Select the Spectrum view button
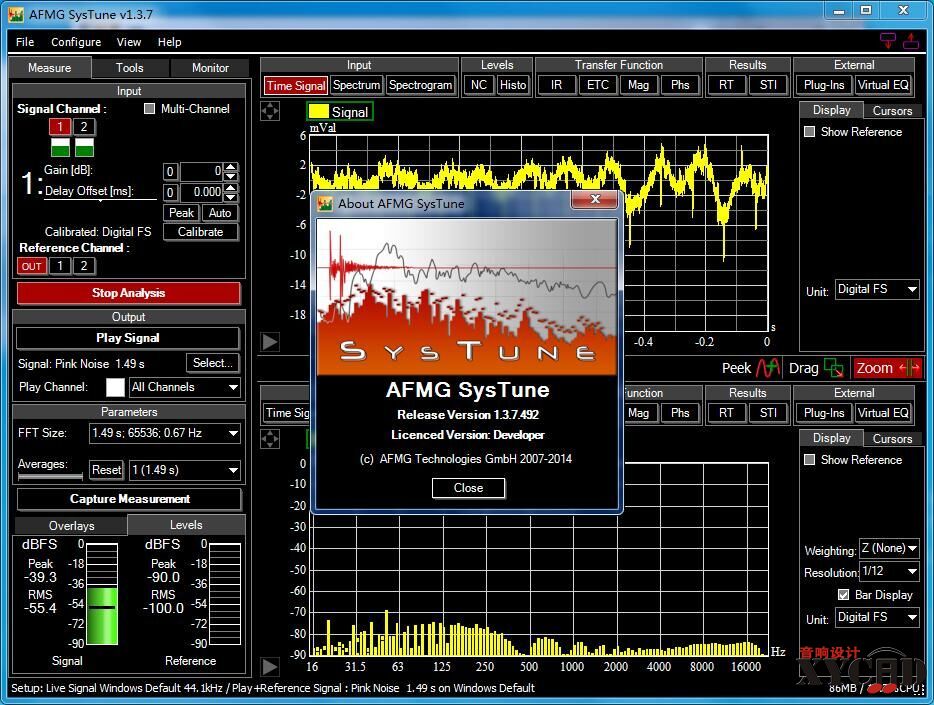Image resolution: width=934 pixels, height=705 pixels. [x=356, y=85]
